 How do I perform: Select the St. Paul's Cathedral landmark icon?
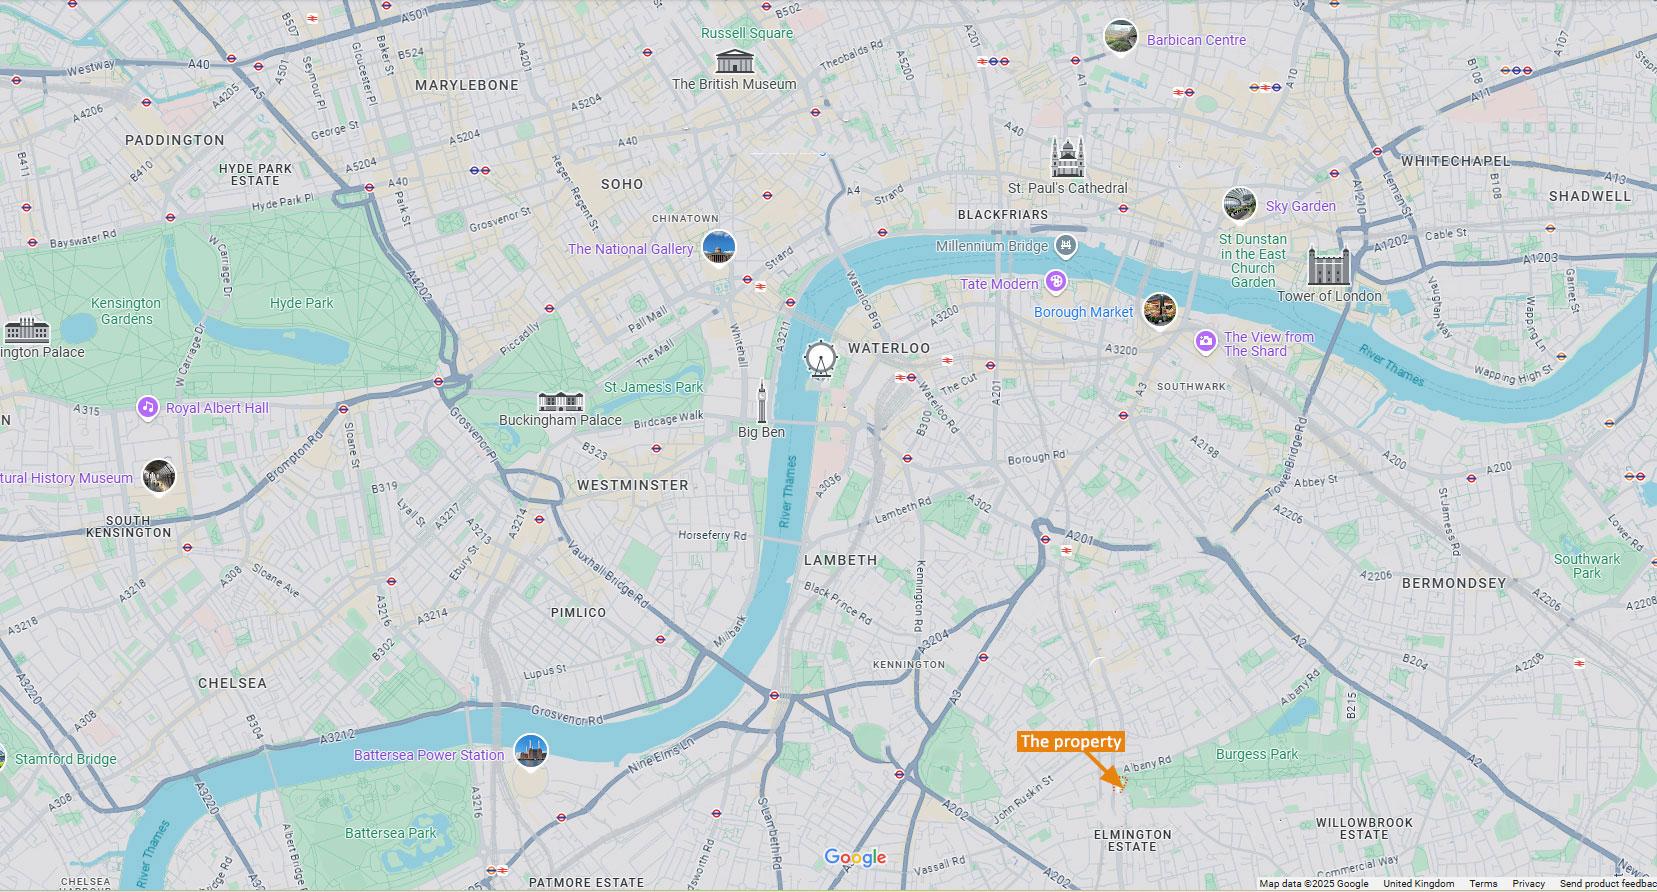pyautogui.click(x=1068, y=157)
